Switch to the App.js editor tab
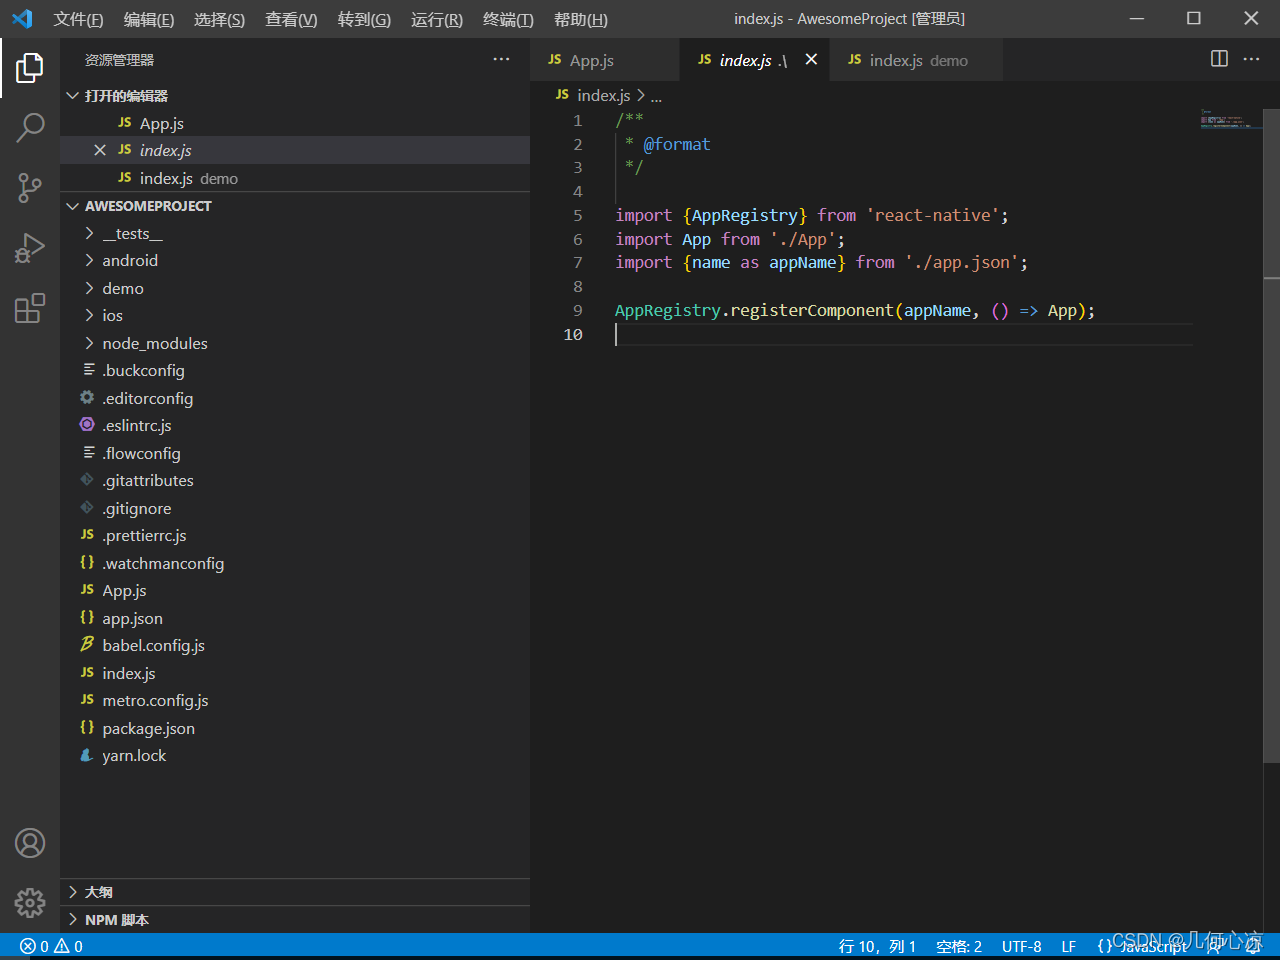Image resolution: width=1280 pixels, height=960 pixels. [604, 60]
